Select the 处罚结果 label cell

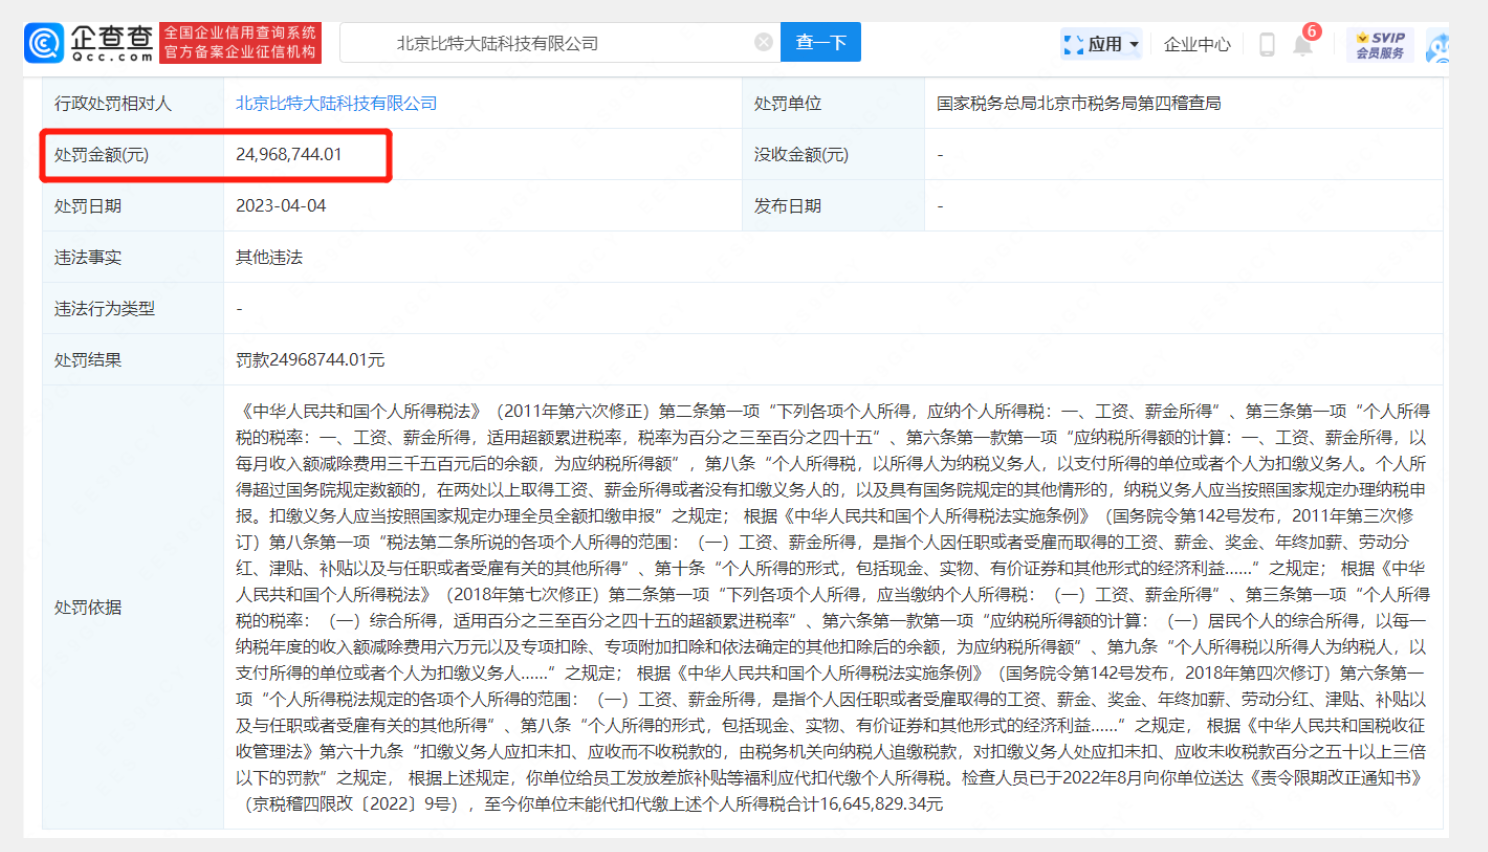(133, 360)
